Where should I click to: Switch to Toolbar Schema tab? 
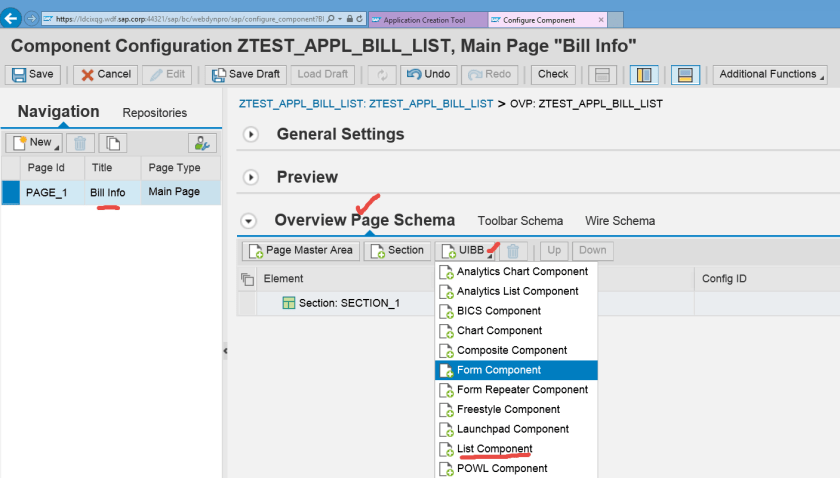(520, 221)
